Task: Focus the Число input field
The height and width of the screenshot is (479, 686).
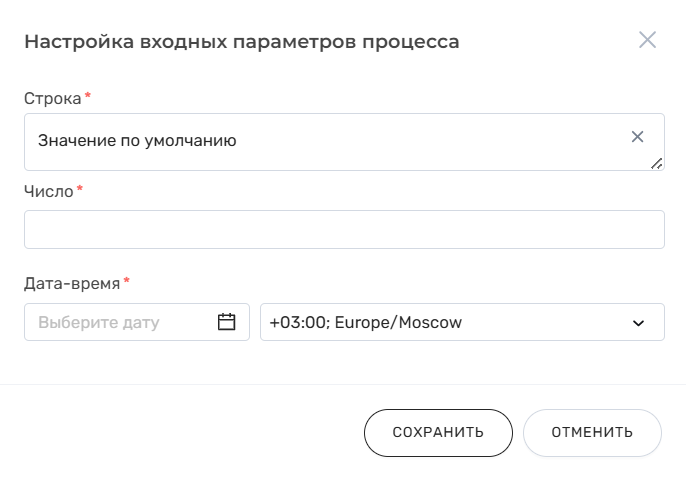Action: [x=344, y=230]
